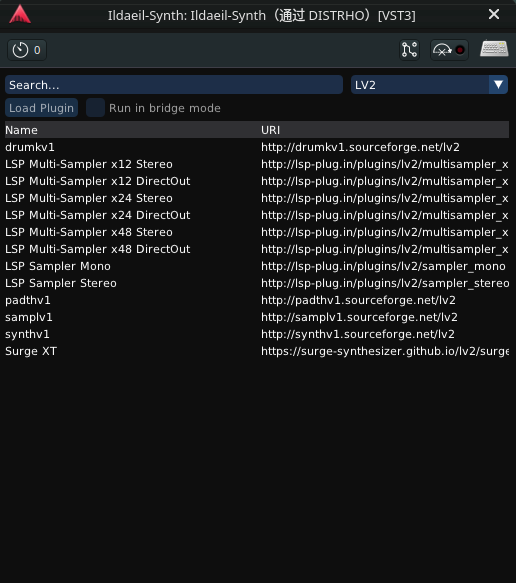Select the samplv1 plugin row
Screen dimensions: 516x583
[x=257, y=317]
